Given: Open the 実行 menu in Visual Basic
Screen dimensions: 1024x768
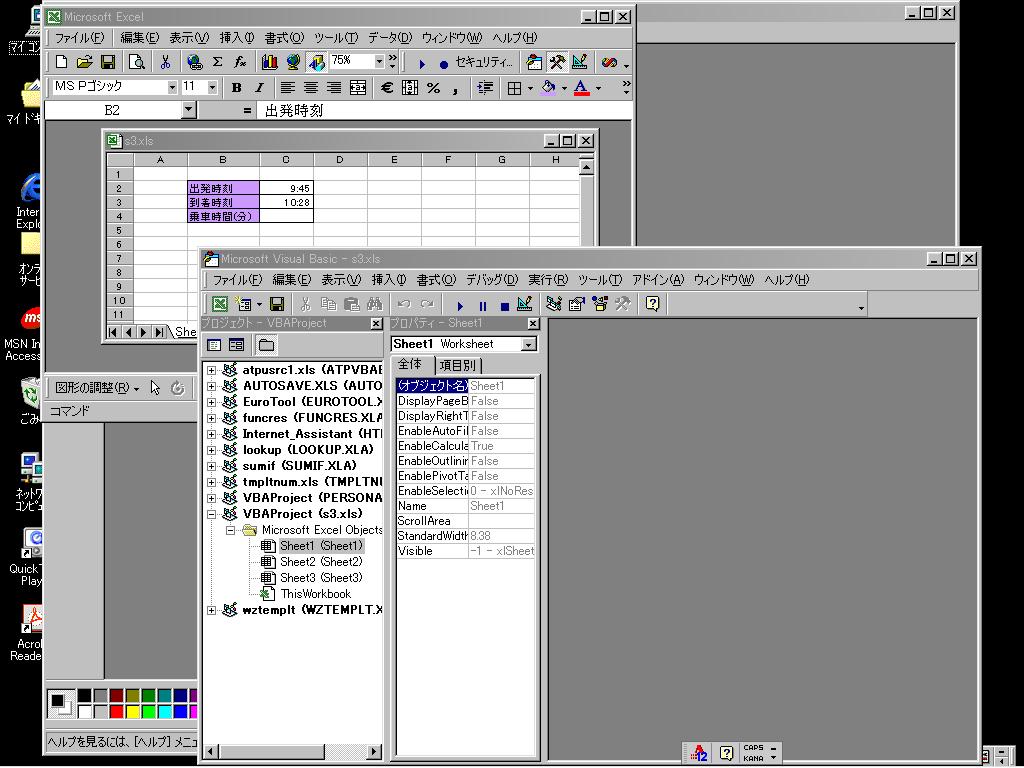Looking at the screenshot, I should click(548, 280).
